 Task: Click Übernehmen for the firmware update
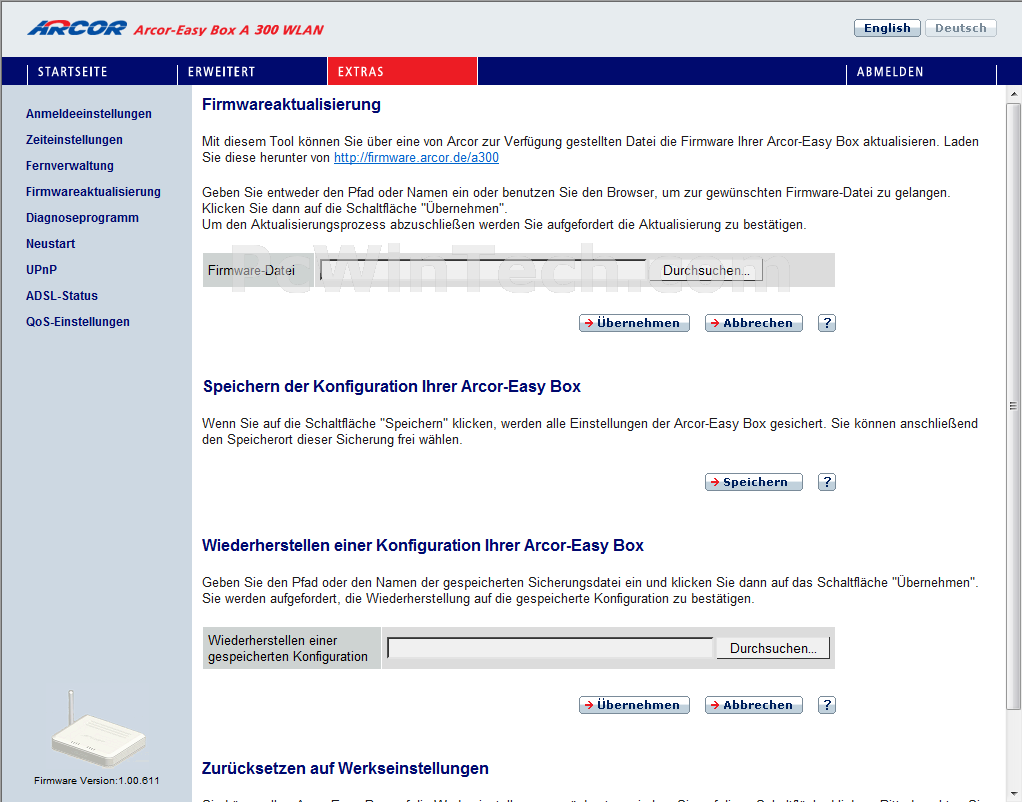pyautogui.click(x=634, y=323)
